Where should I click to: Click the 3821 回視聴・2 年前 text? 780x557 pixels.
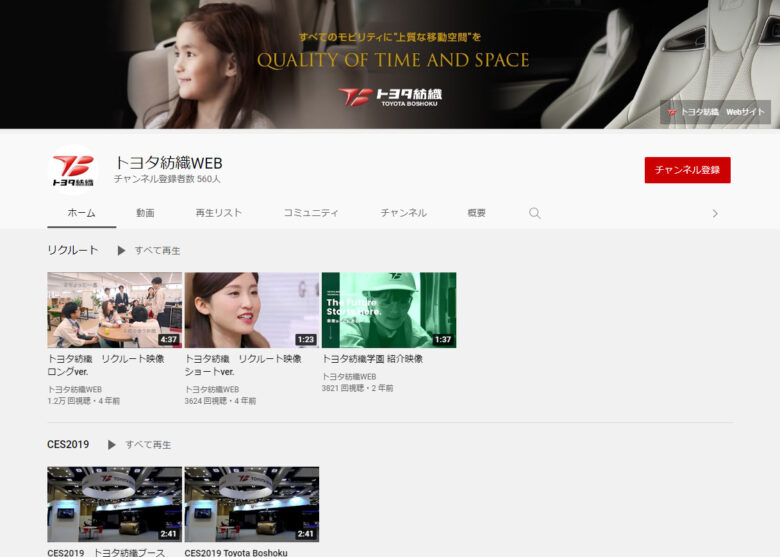[x=358, y=388]
